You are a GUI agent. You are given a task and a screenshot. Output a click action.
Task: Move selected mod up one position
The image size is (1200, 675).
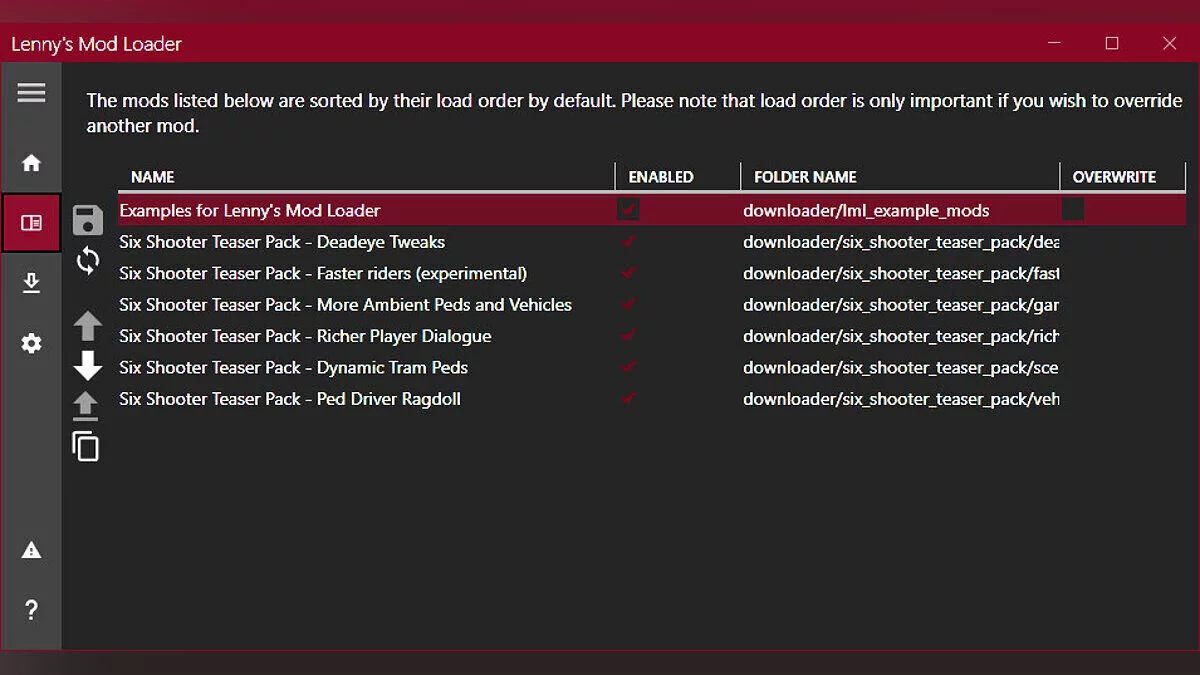(x=88, y=325)
